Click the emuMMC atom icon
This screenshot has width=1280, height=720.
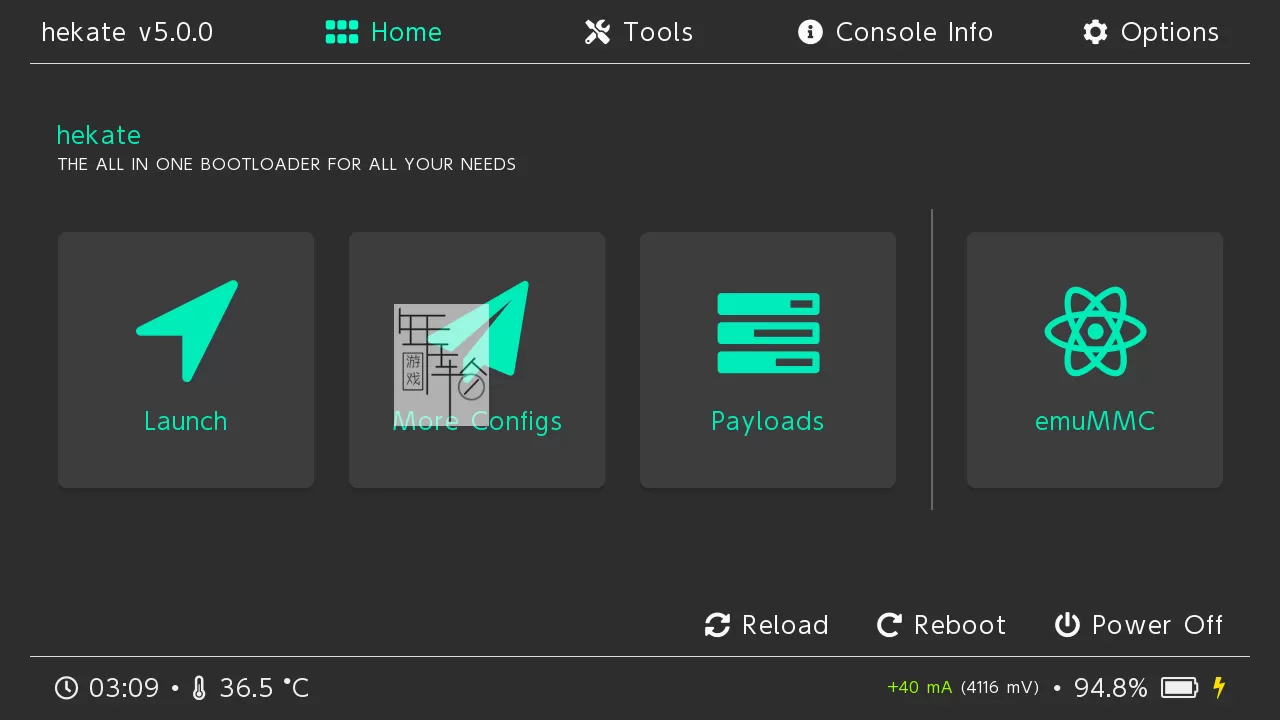coord(1095,331)
